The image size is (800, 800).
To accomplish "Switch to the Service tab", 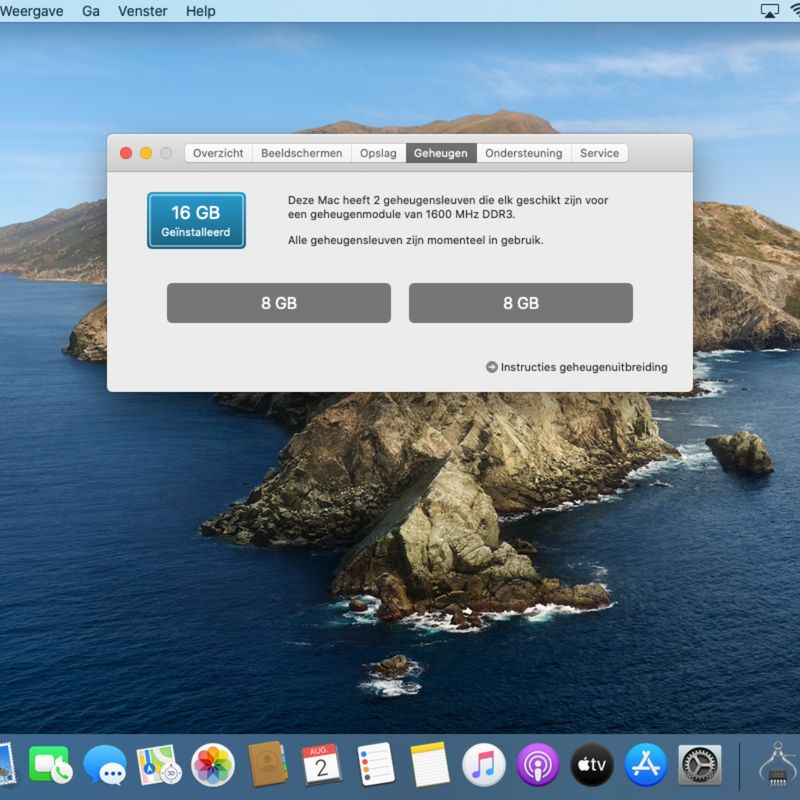I will 599,153.
